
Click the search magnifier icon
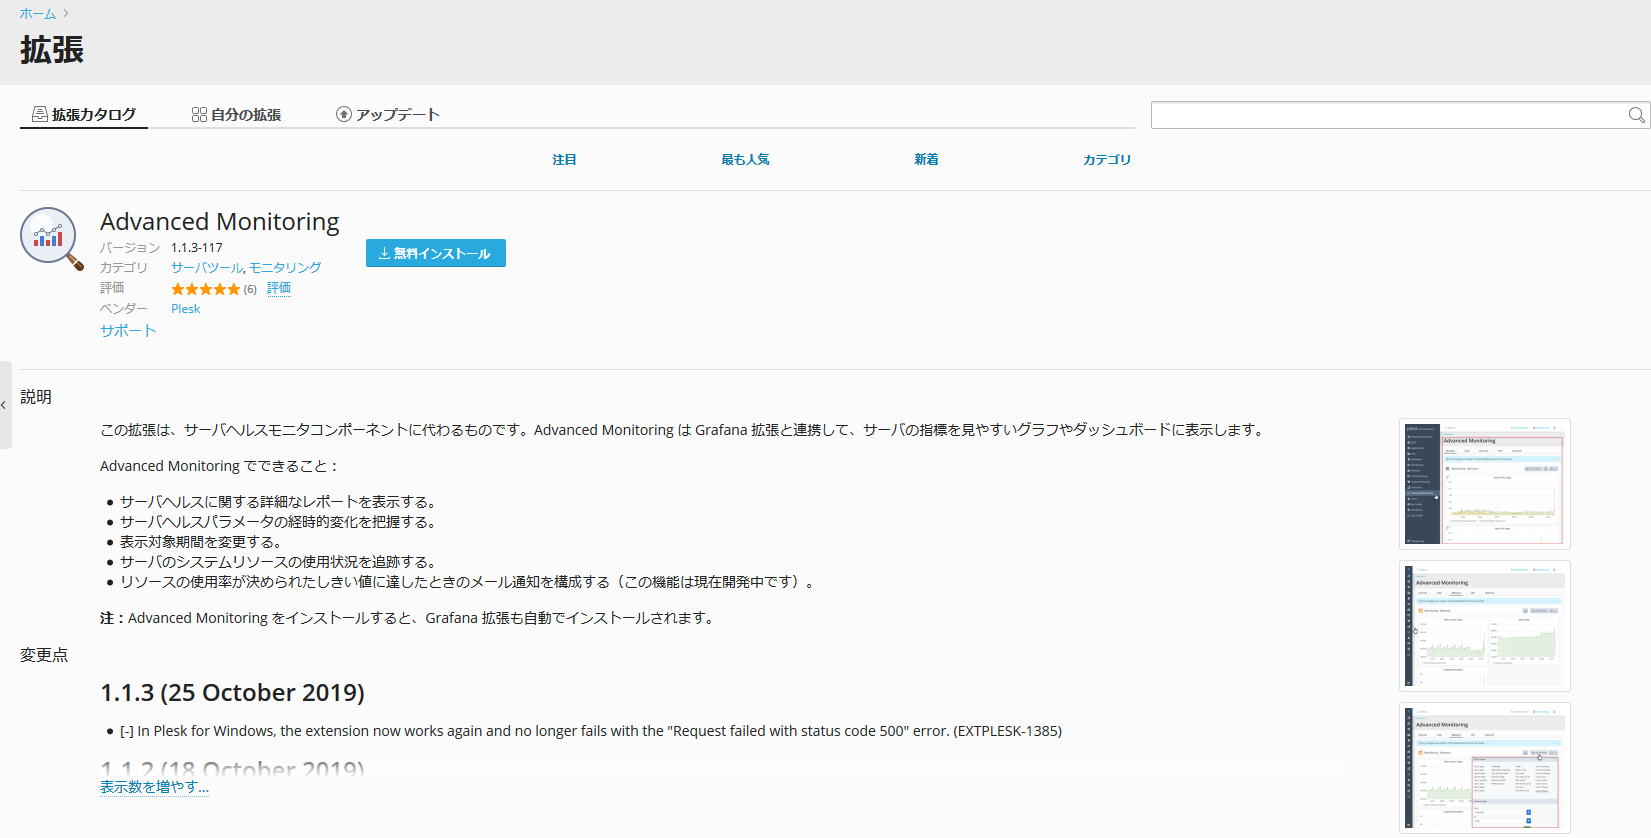(x=1636, y=115)
